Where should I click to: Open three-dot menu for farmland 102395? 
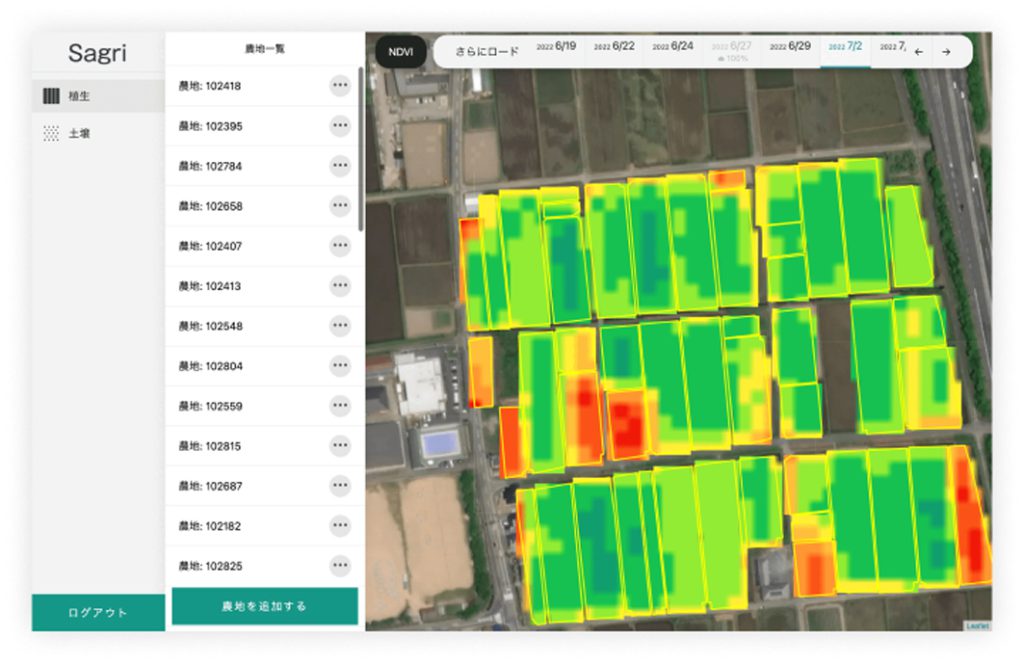coord(340,125)
